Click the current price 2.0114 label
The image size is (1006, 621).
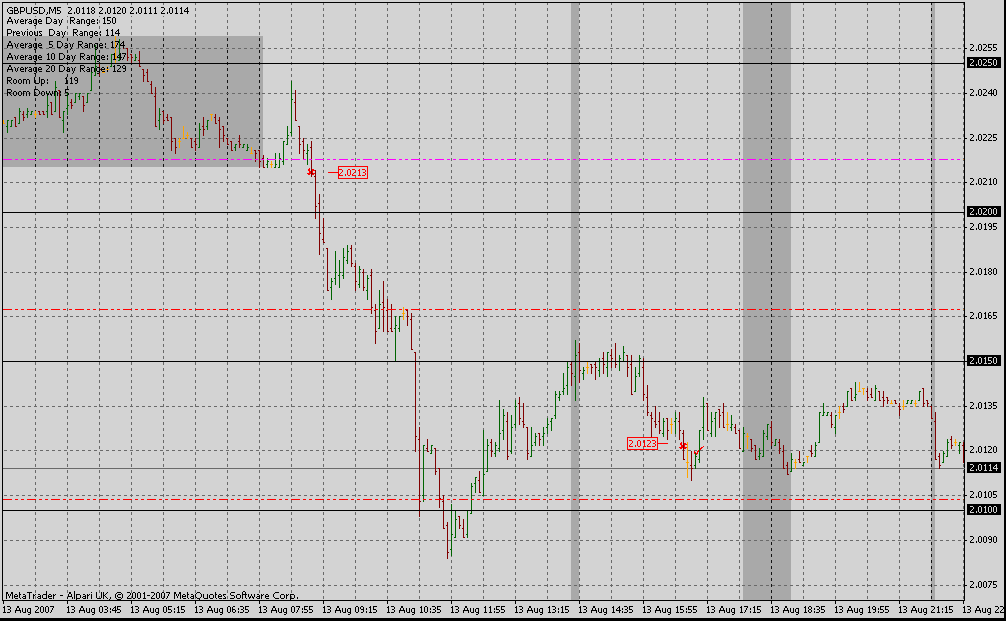tap(983, 468)
